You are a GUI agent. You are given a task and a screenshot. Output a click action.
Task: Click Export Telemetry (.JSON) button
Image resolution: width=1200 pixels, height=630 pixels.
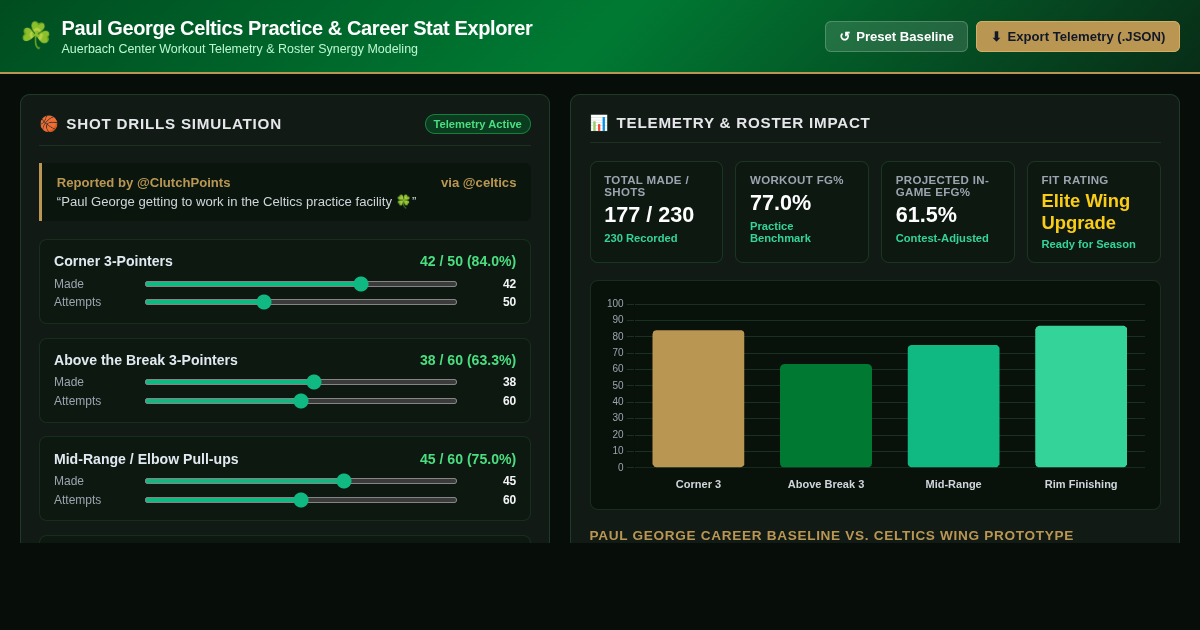pyautogui.click(x=1078, y=37)
